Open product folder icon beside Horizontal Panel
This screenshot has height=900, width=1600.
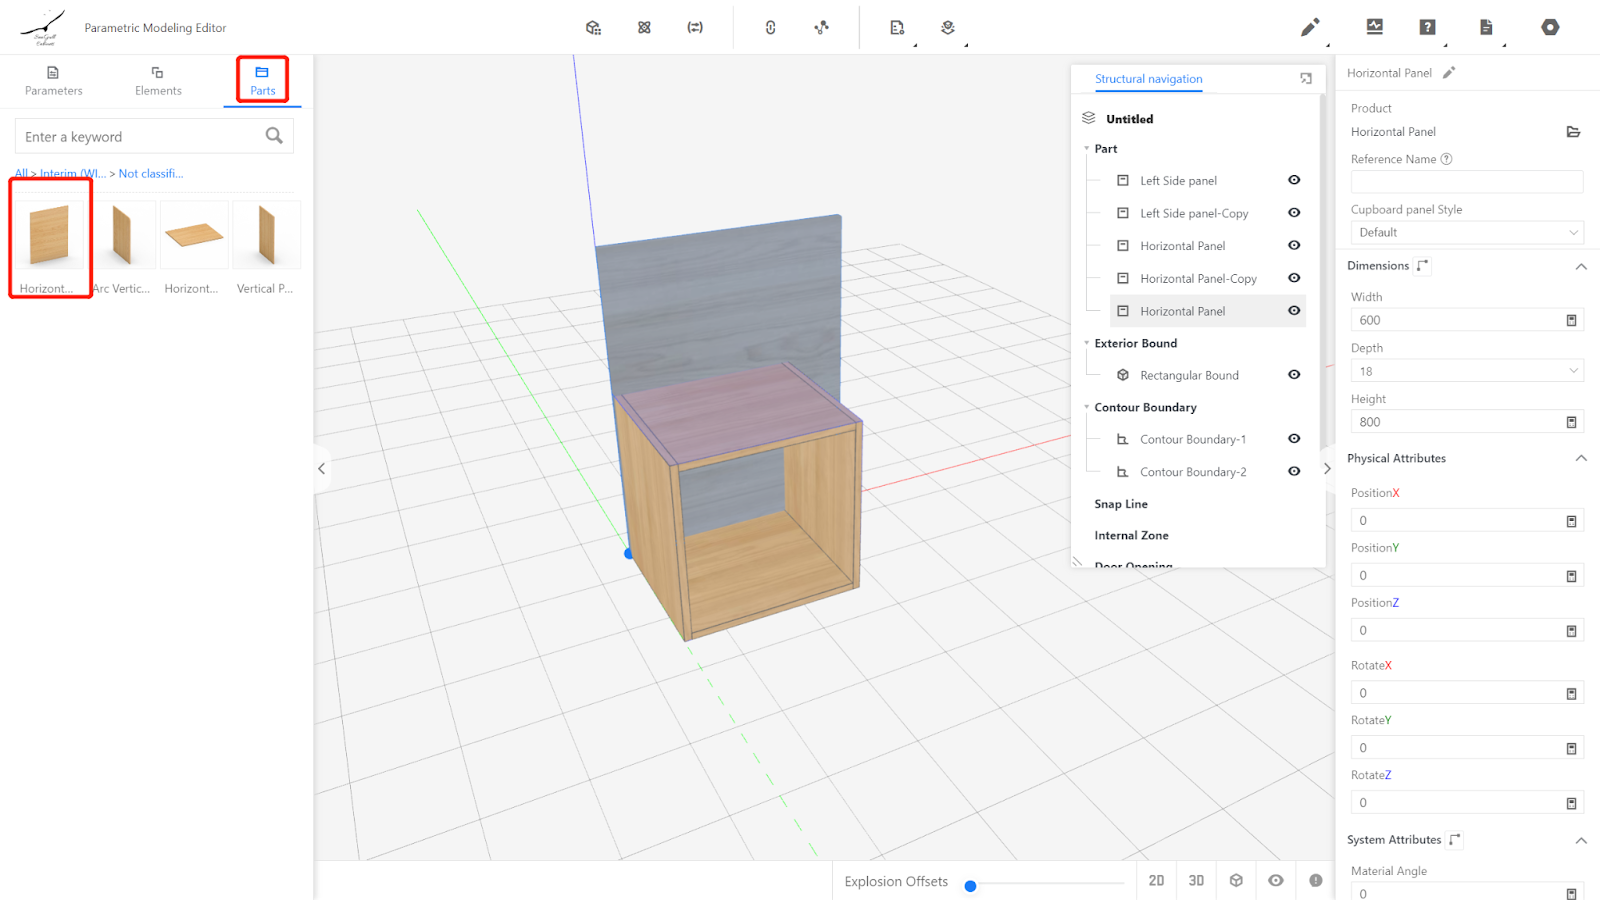(x=1572, y=132)
